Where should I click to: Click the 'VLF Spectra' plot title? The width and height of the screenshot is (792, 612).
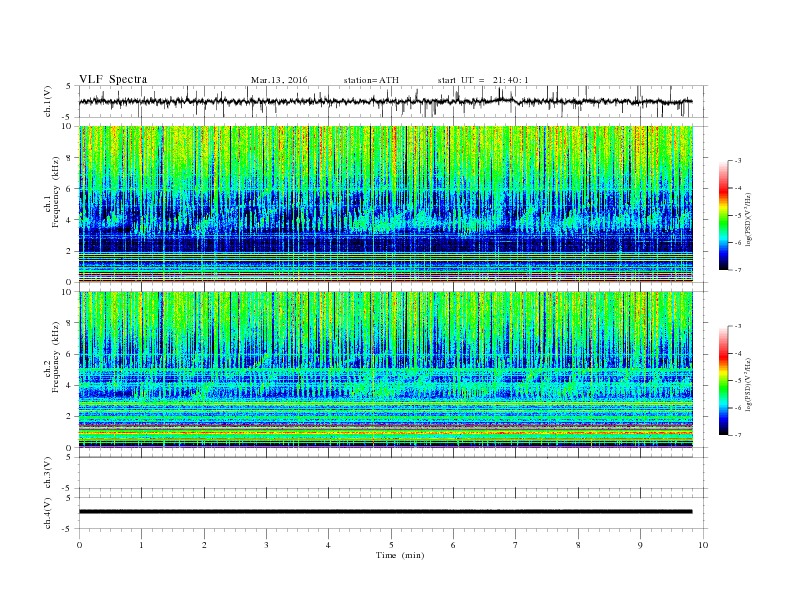click(x=113, y=79)
